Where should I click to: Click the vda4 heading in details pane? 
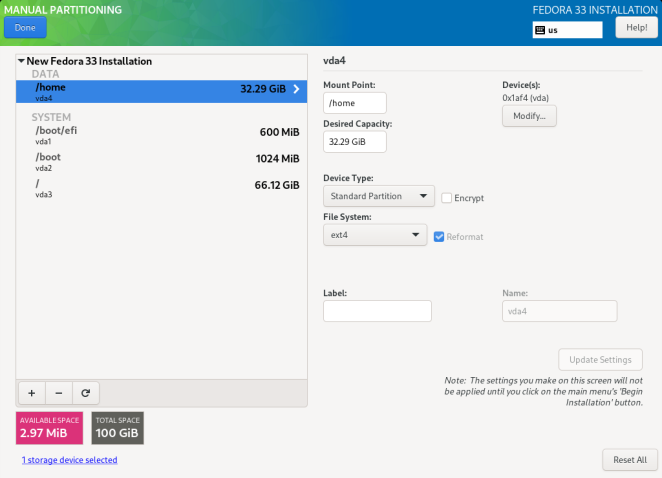click(334, 61)
